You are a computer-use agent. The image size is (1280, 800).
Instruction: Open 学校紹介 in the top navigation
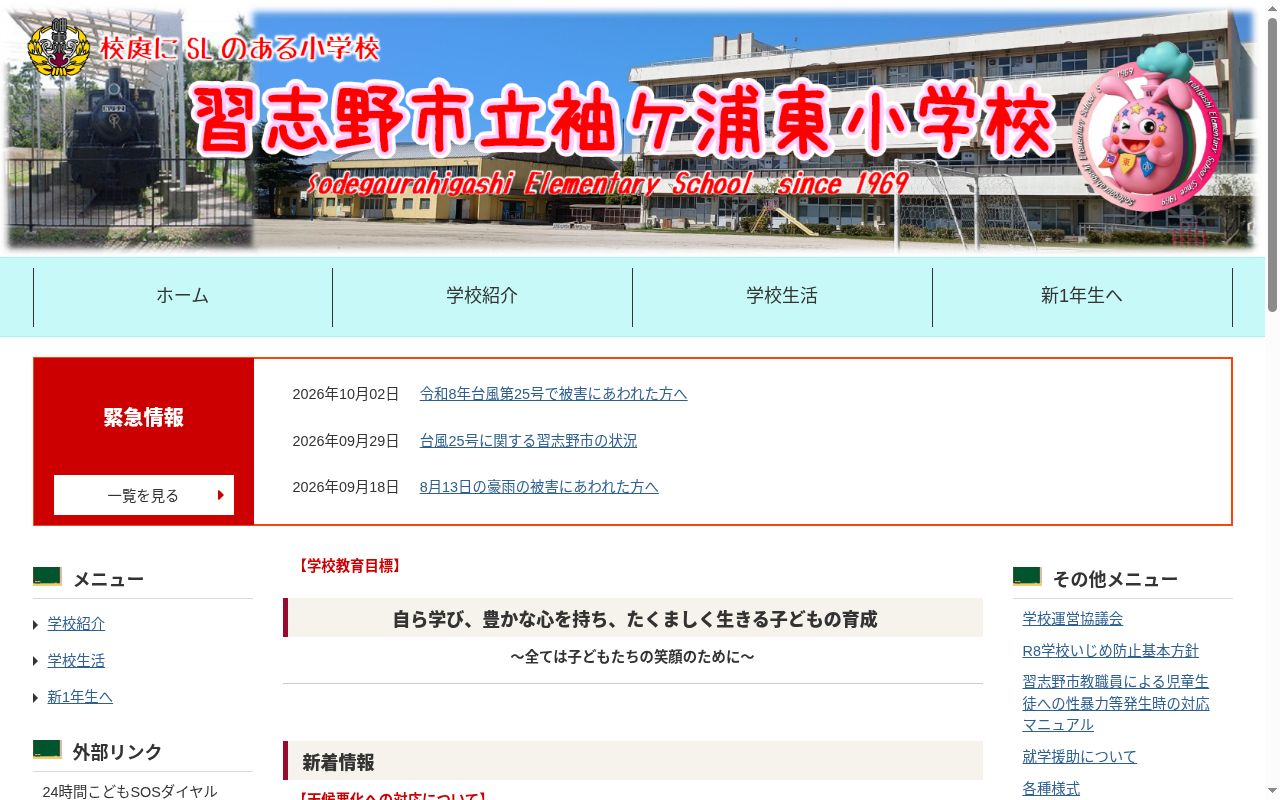click(x=482, y=296)
